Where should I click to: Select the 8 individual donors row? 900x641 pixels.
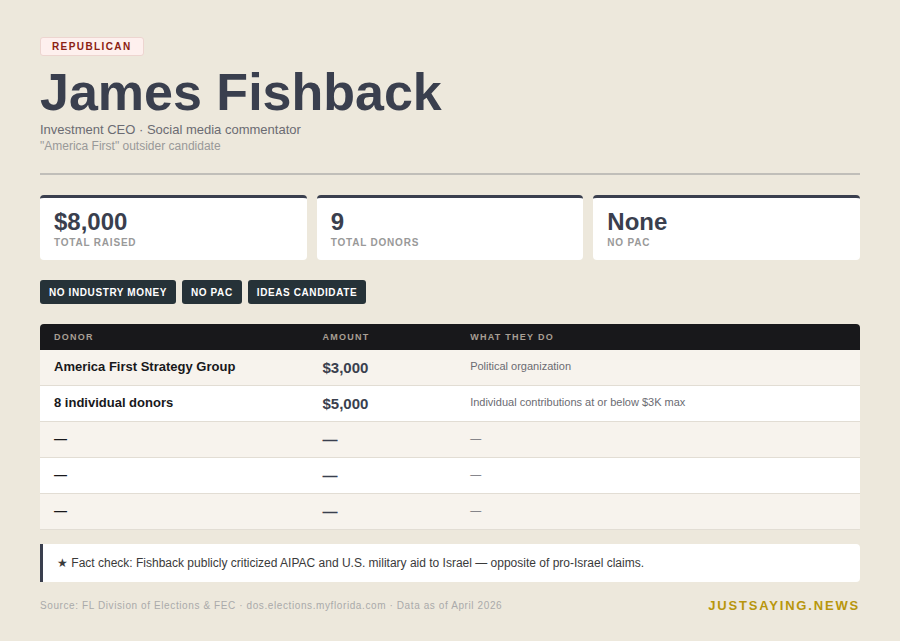pyautogui.click(x=114, y=403)
